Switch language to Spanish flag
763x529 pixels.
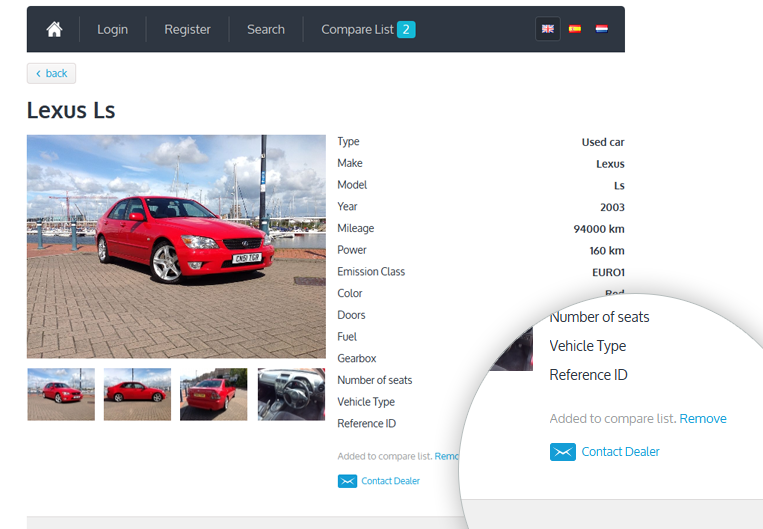tap(575, 29)
